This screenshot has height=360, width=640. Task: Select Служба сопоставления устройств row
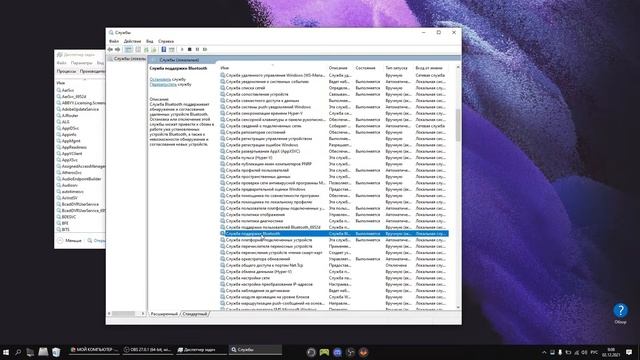click(334, 94)
